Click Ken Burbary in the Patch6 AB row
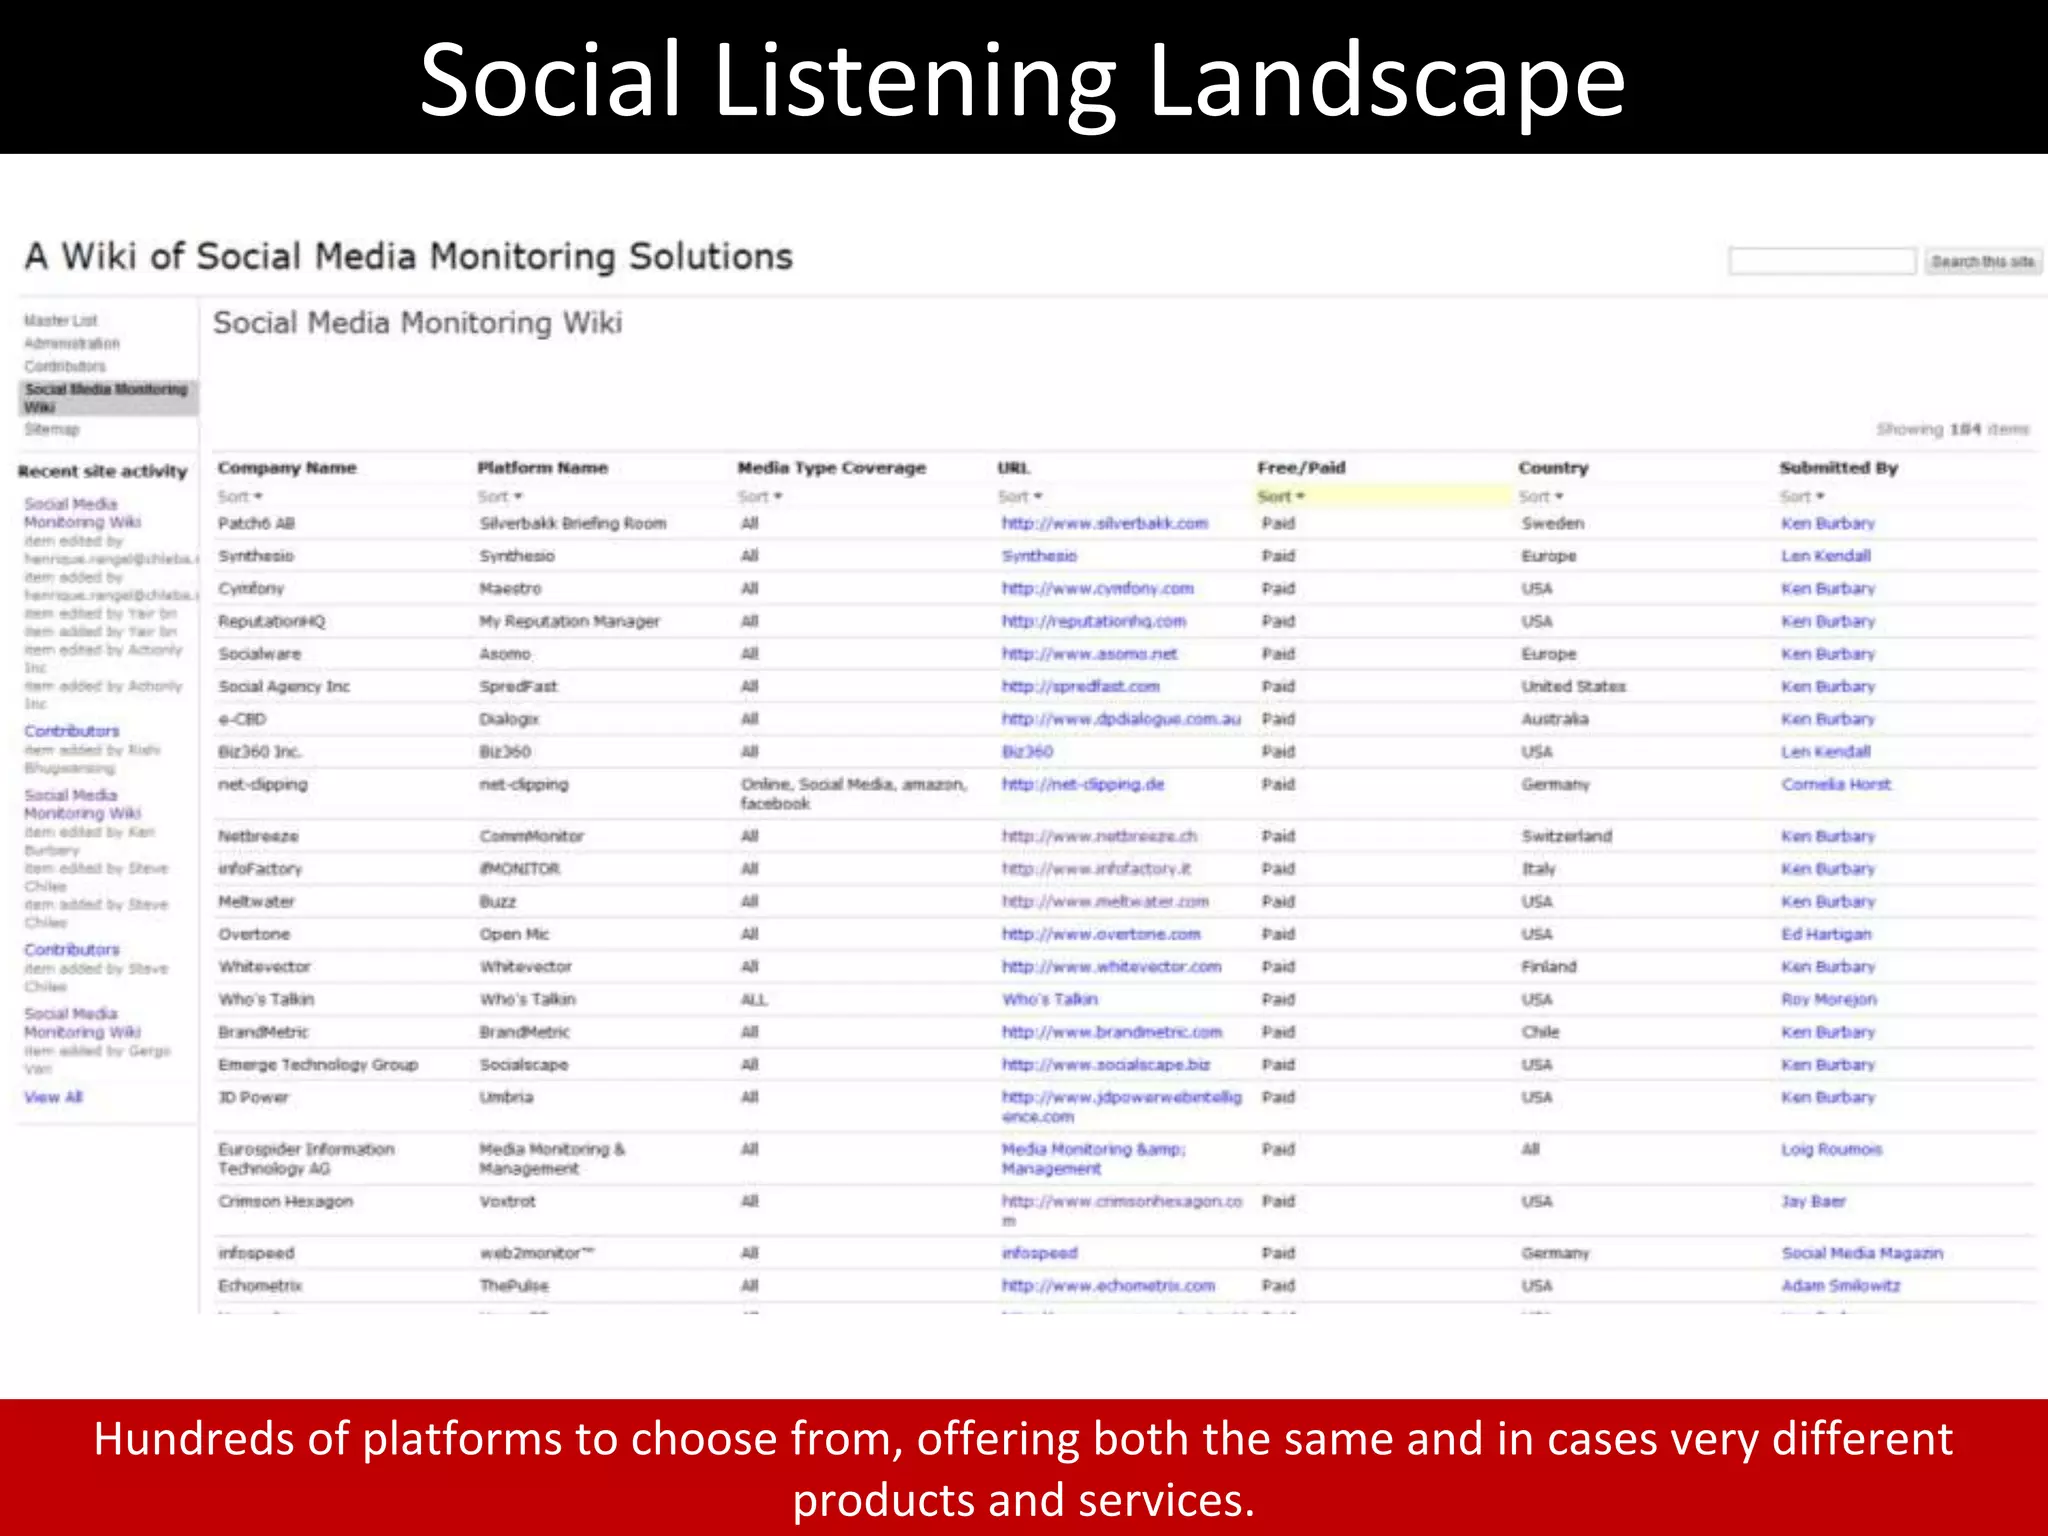Image resolution: width=2048 pixels, height=1536 pixels. [1828, 523]
